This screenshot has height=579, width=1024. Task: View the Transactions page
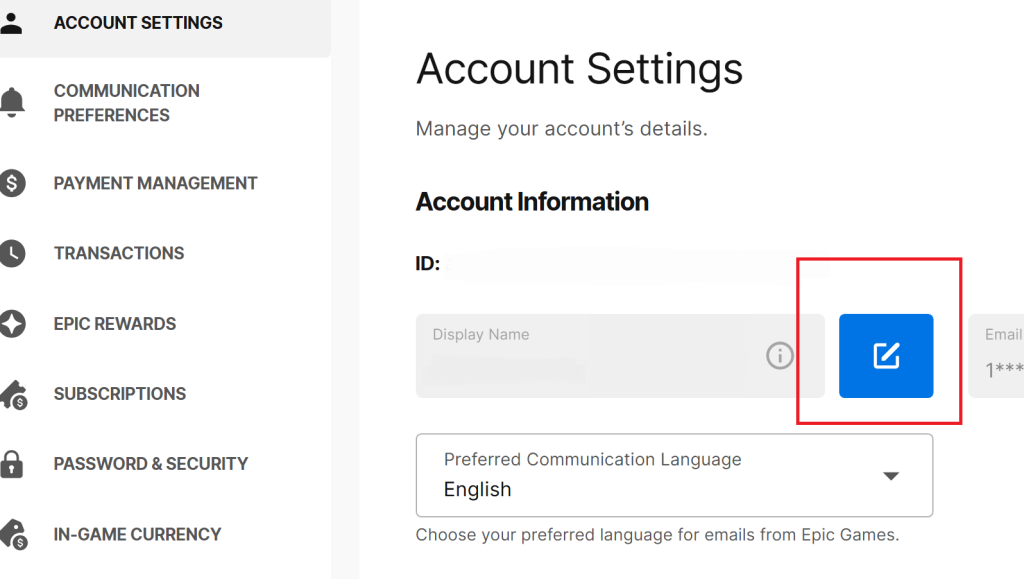click(119, 253)
